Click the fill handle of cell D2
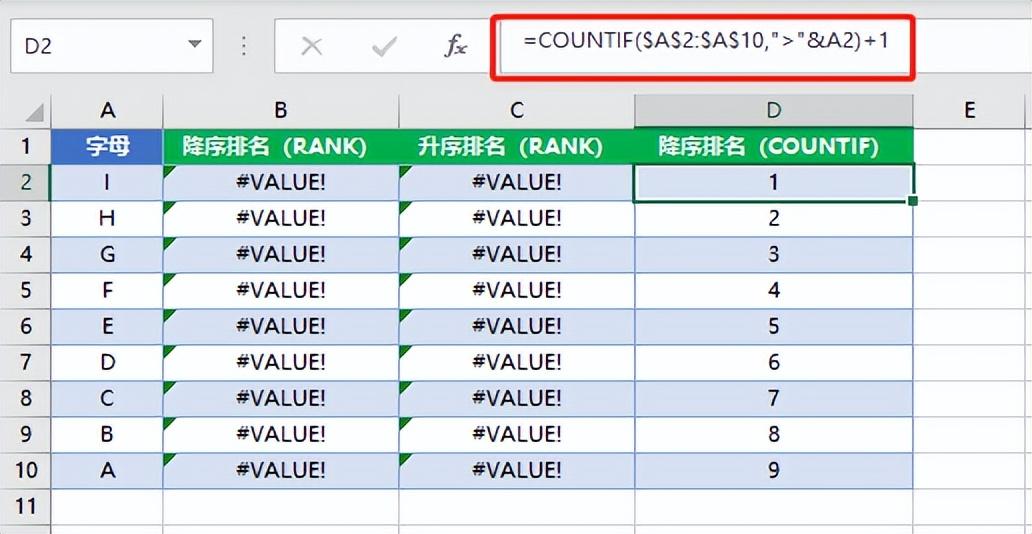This screenshot has height=534, width=1032. tap(913, 200)
